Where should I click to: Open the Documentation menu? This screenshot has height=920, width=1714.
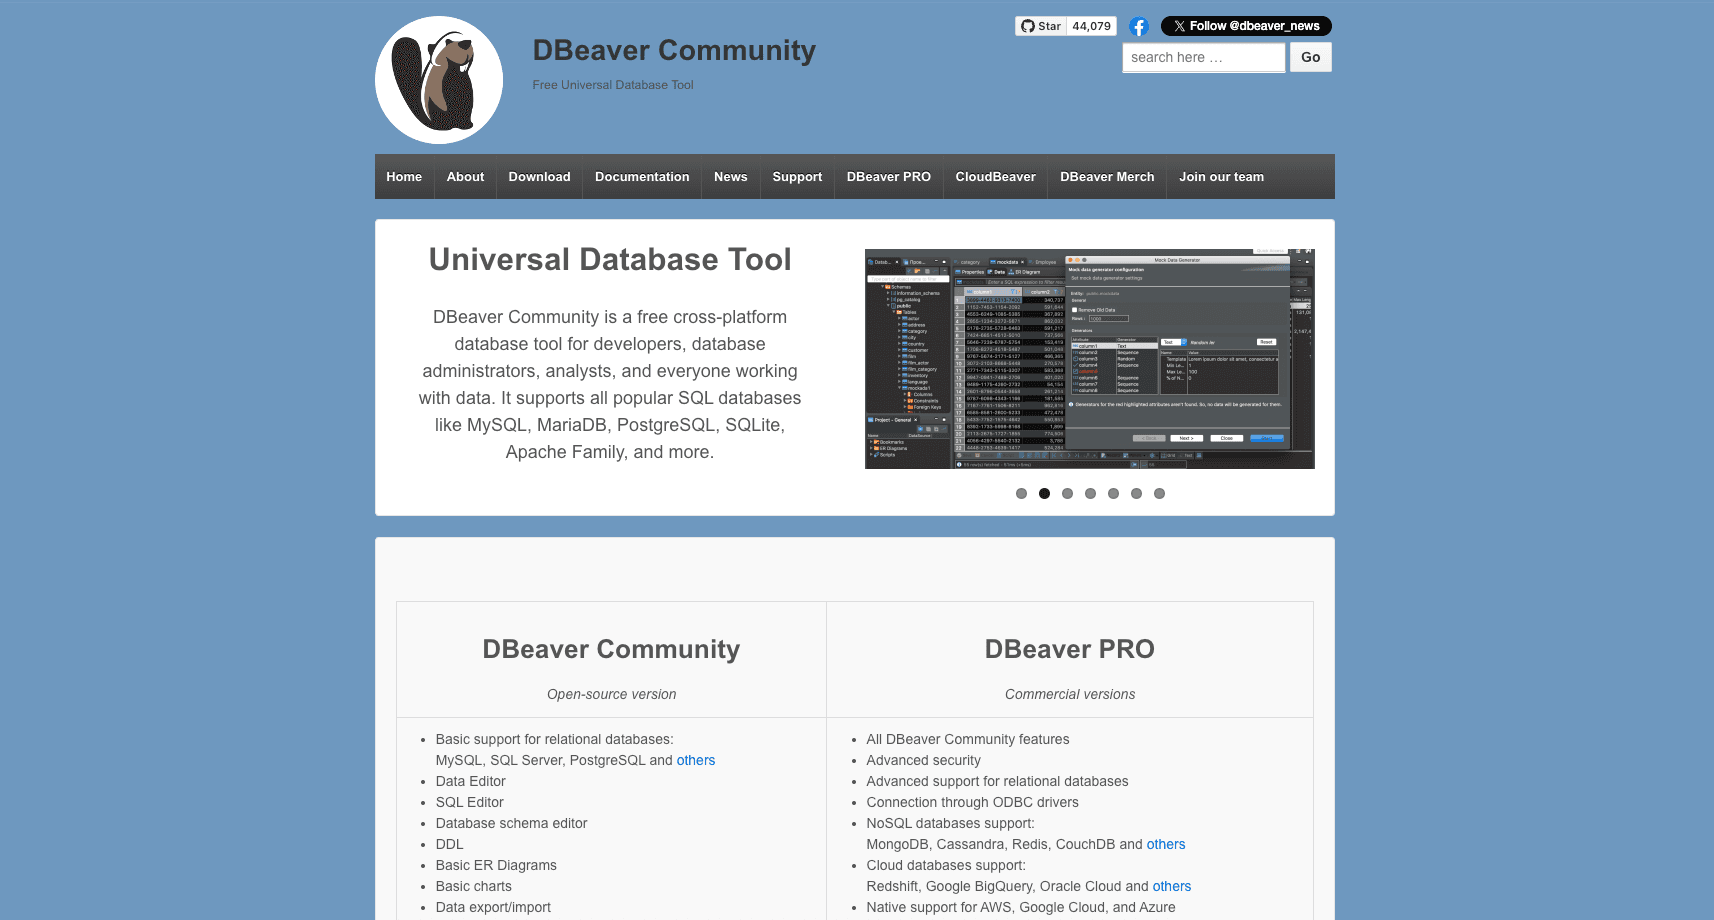pos(642,177)
